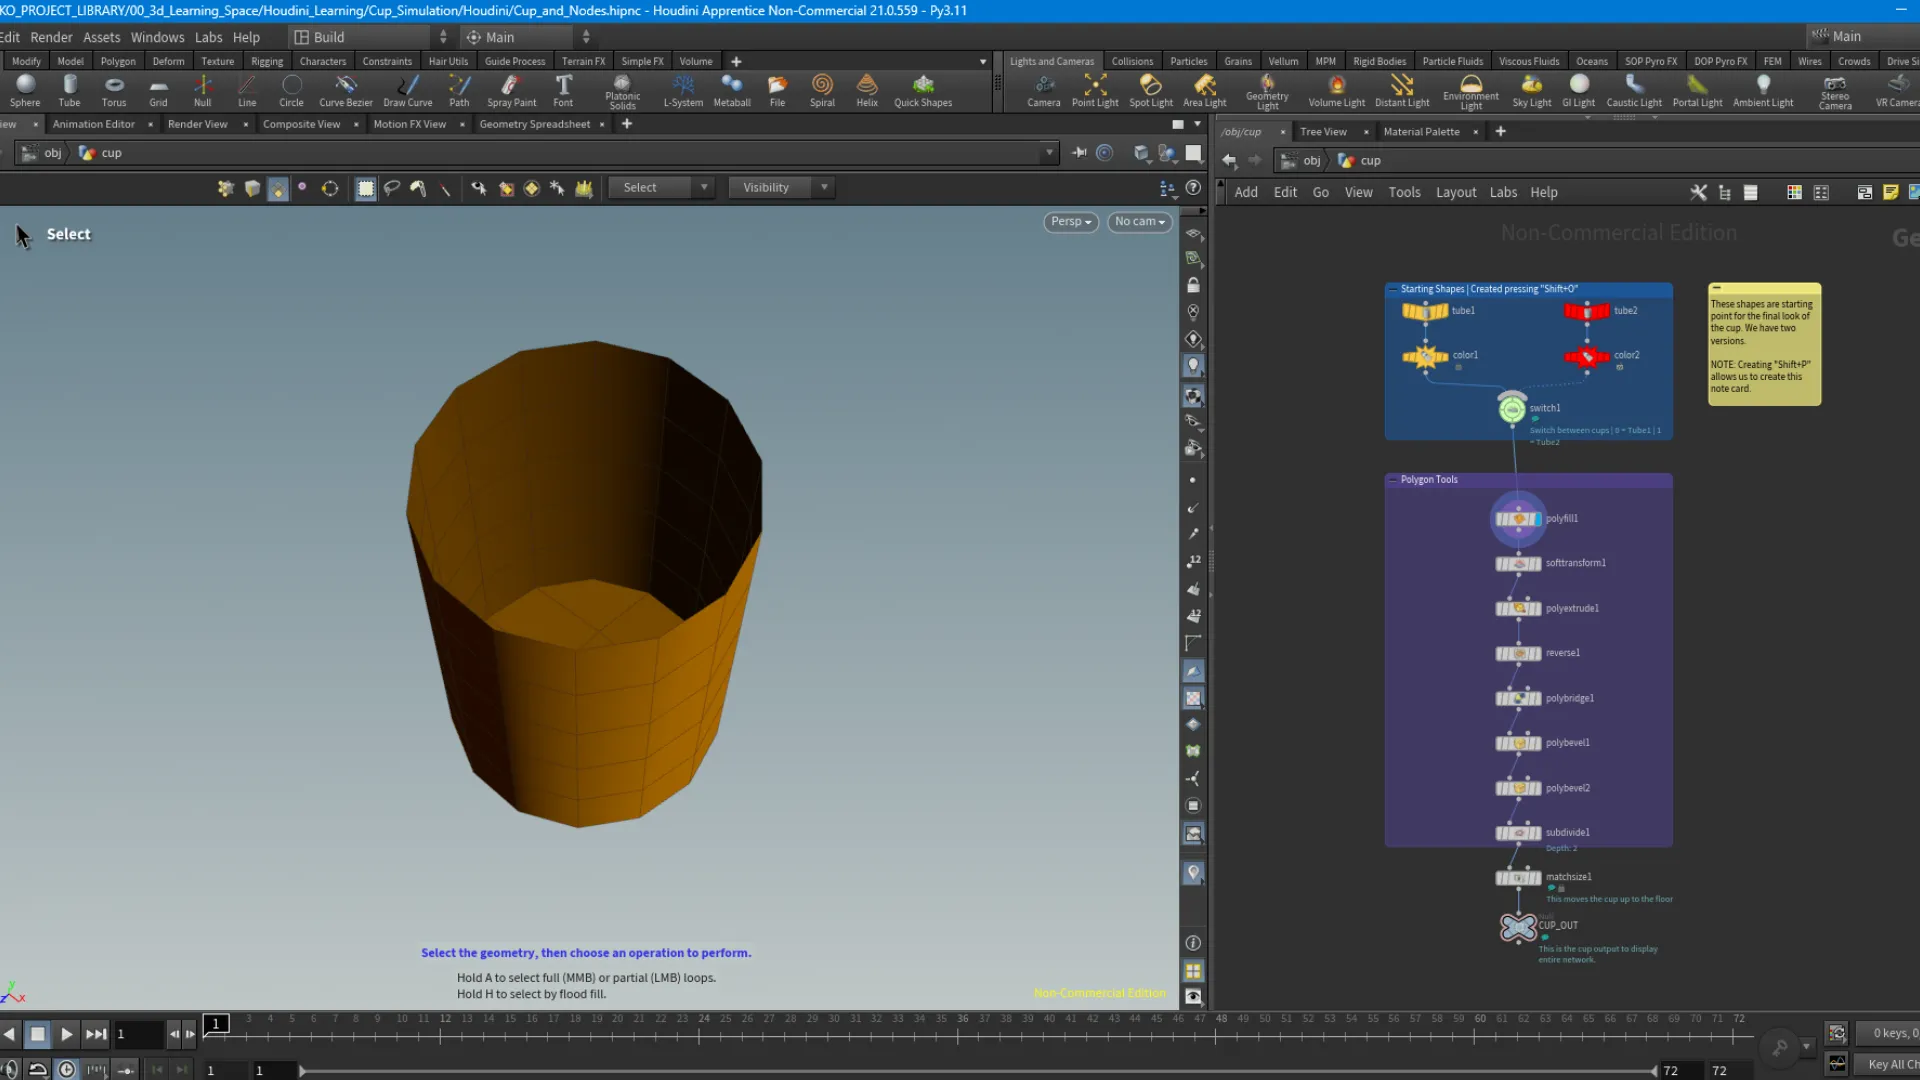The width and height of the screenshot is (1920, 1080).
Task: Create a Tube using the shelf tool
Action: 68,90
